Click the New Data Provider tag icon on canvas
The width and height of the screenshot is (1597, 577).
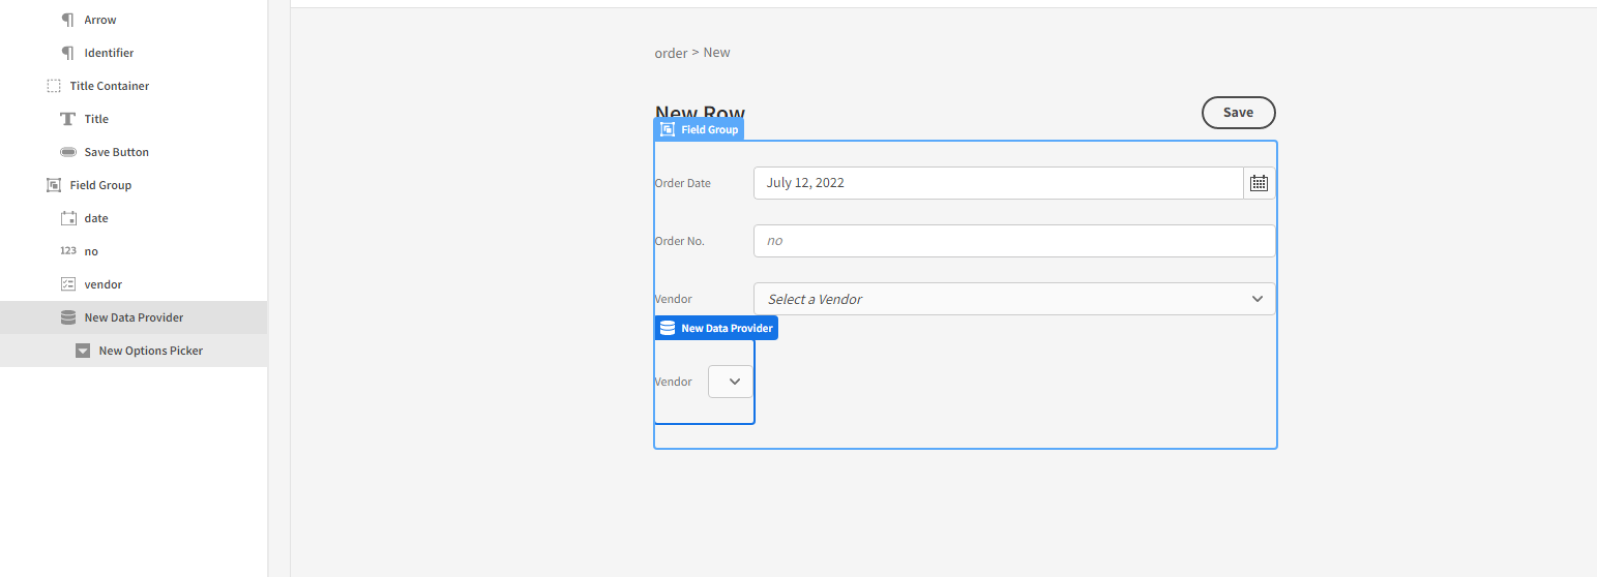(x=668, y=328)
